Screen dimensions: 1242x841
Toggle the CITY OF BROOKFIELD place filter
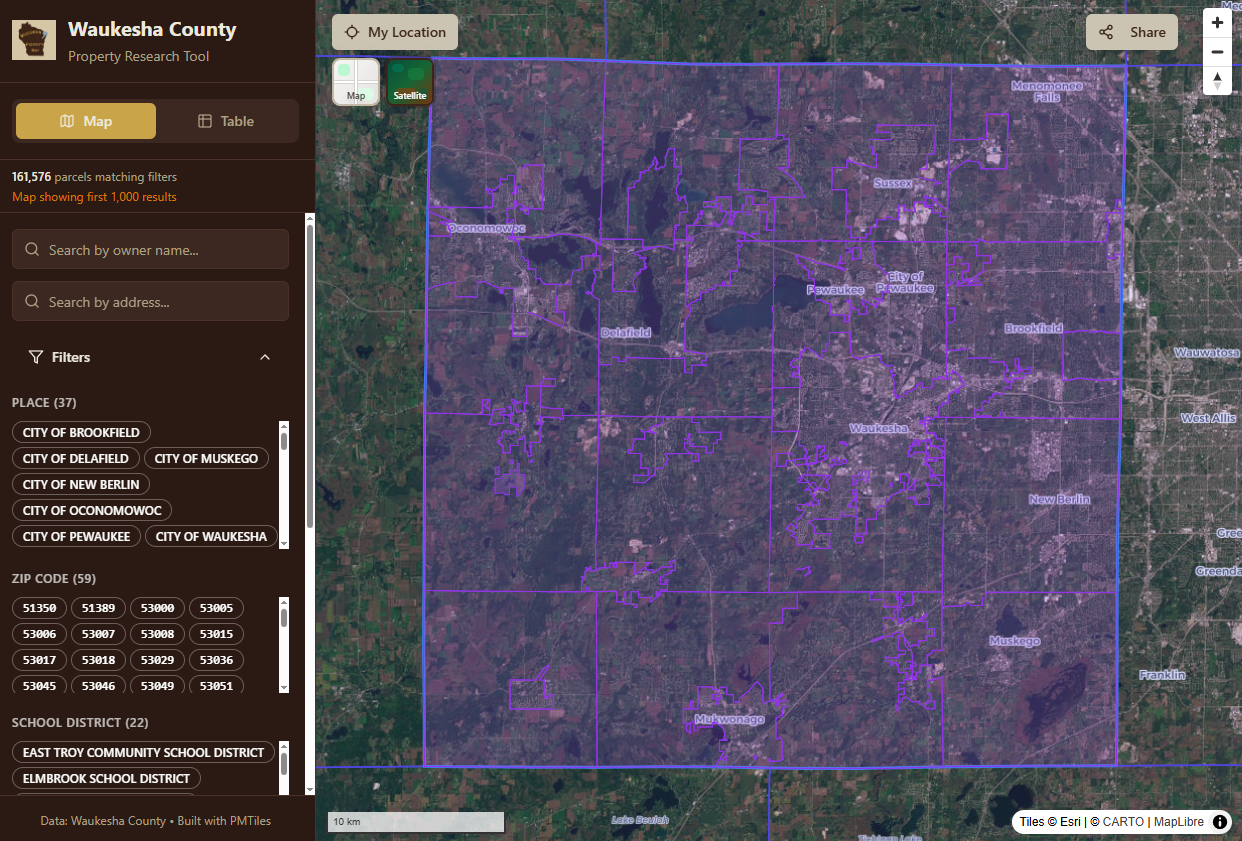click(81, 432)
